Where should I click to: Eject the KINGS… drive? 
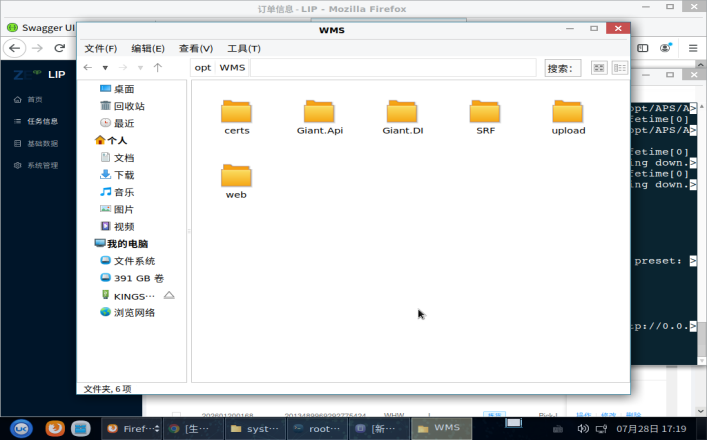point(169,295)
